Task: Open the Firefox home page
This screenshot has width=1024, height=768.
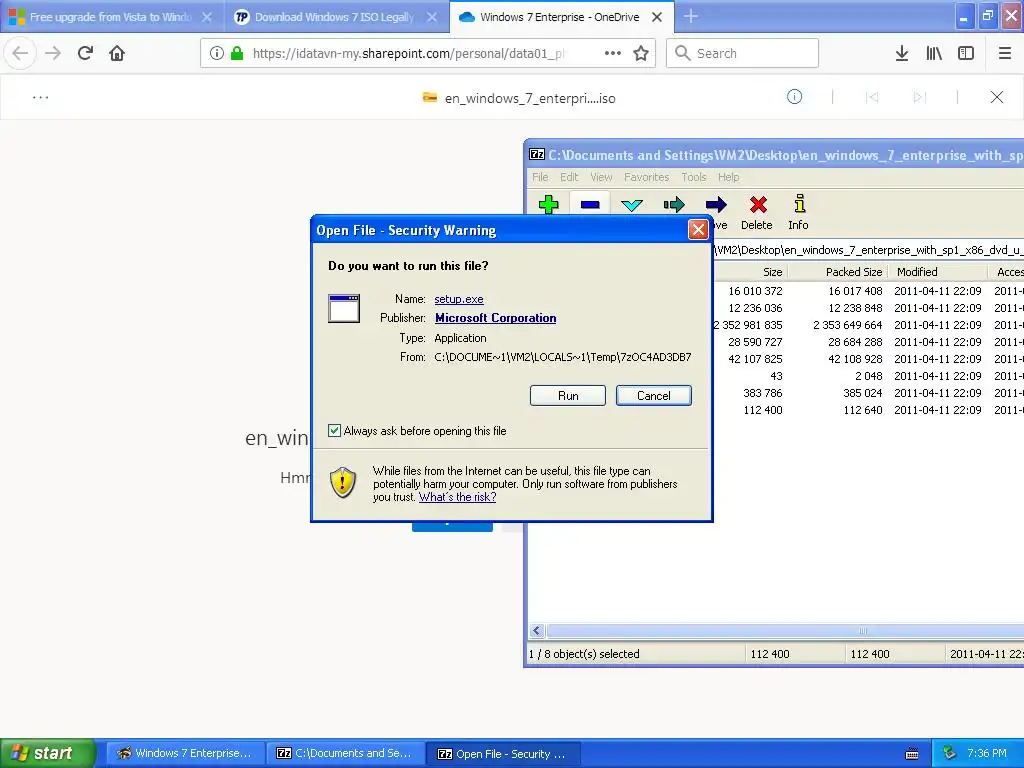Action: [x=117, y=53]
